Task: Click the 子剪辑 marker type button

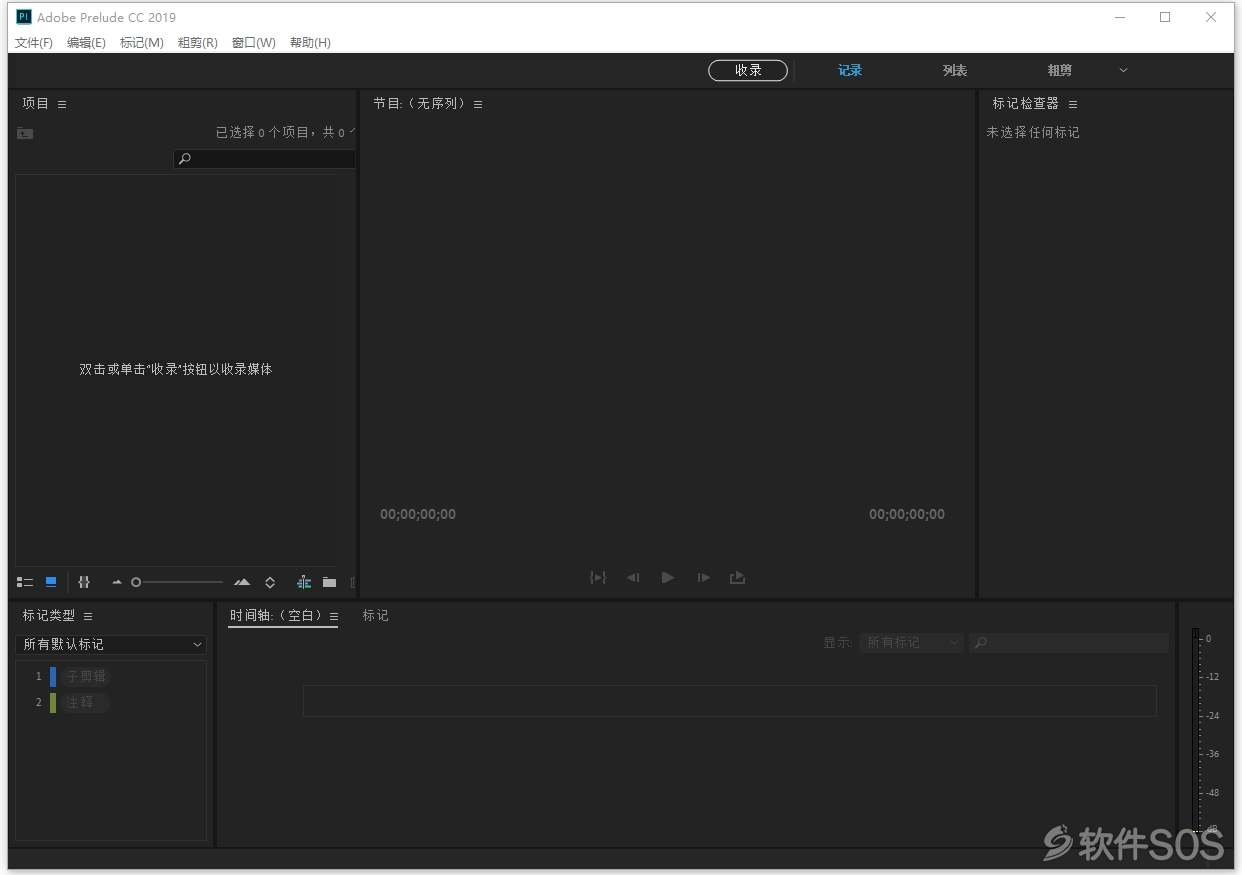Action: tap(86, 677)
